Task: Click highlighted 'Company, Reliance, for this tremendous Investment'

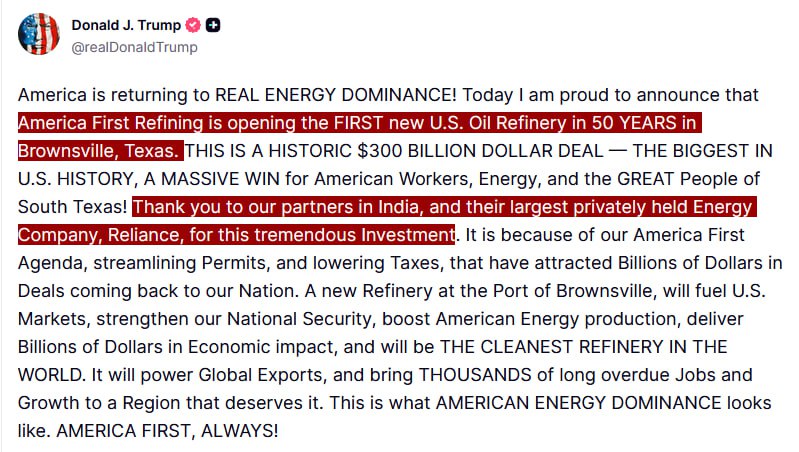Action: pyautogui.click(x=236, y=236)
